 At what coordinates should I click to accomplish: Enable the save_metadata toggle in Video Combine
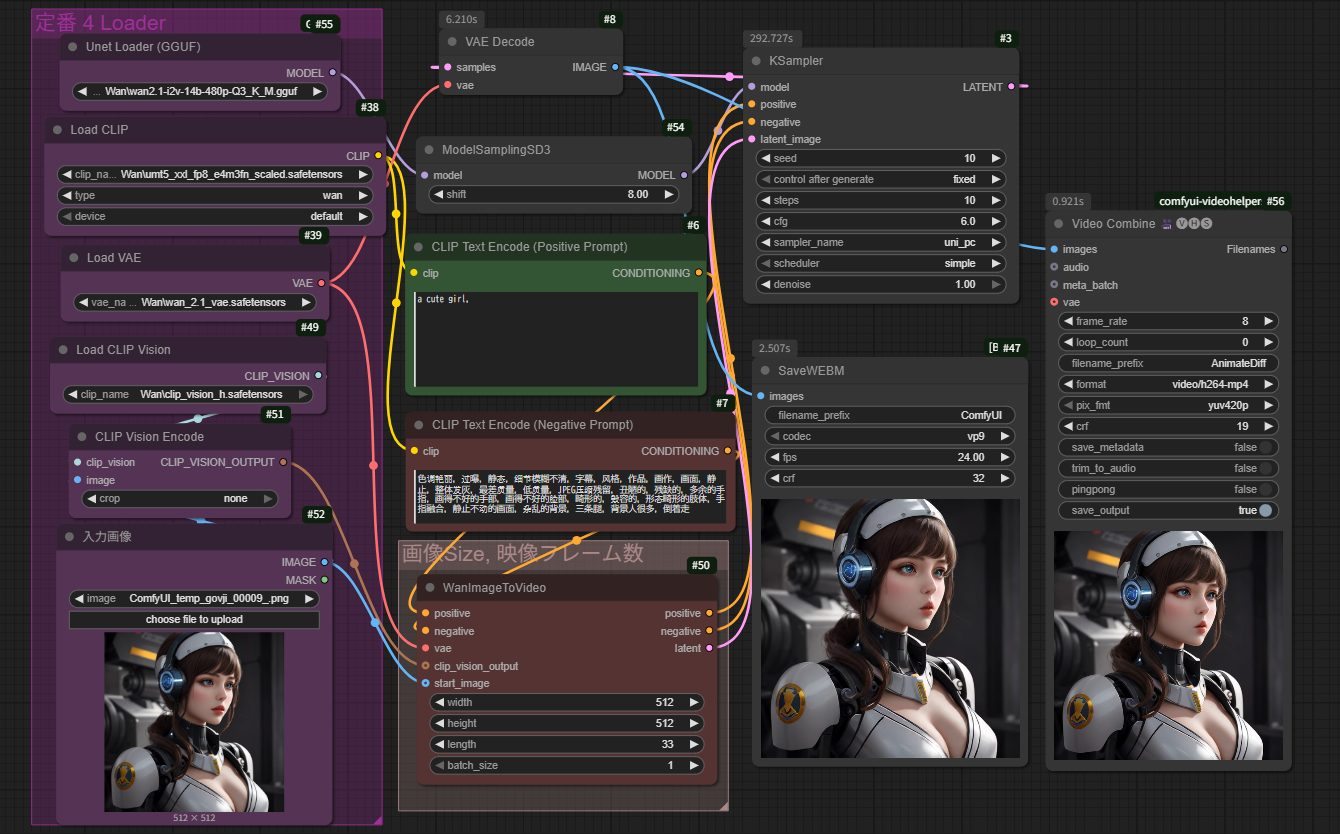1266,448
